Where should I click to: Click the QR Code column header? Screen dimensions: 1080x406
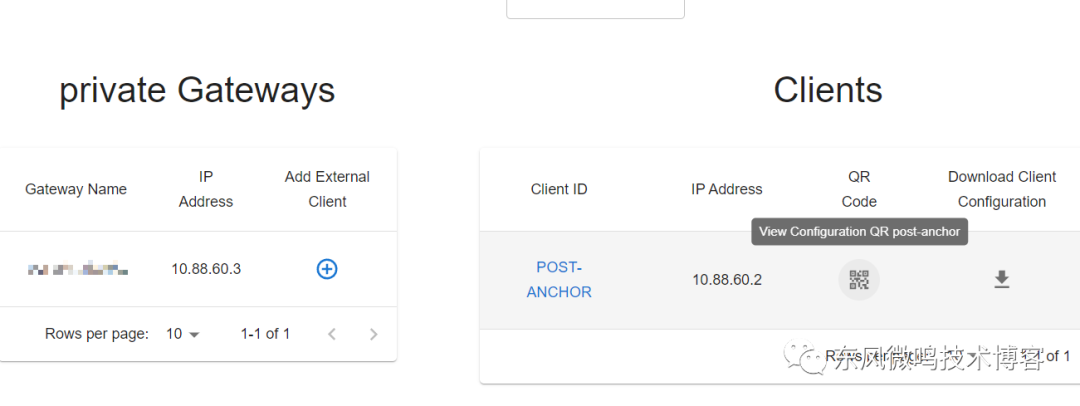859,189
